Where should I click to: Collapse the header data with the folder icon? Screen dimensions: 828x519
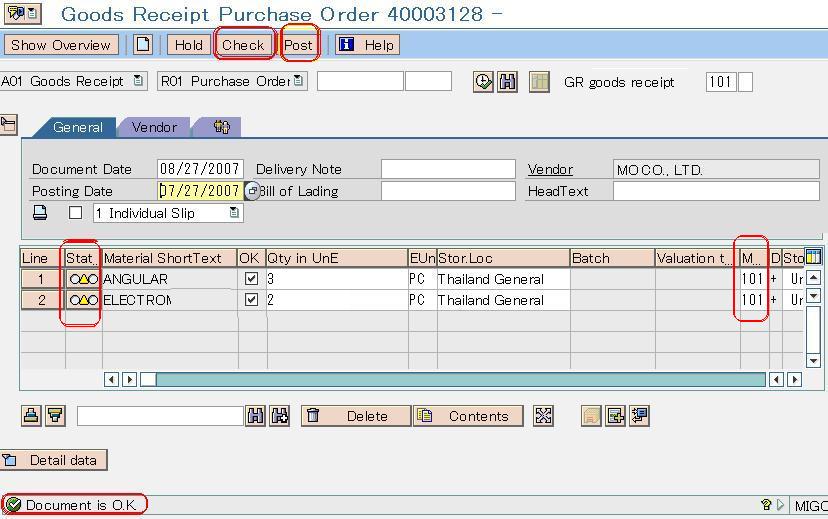8,125
